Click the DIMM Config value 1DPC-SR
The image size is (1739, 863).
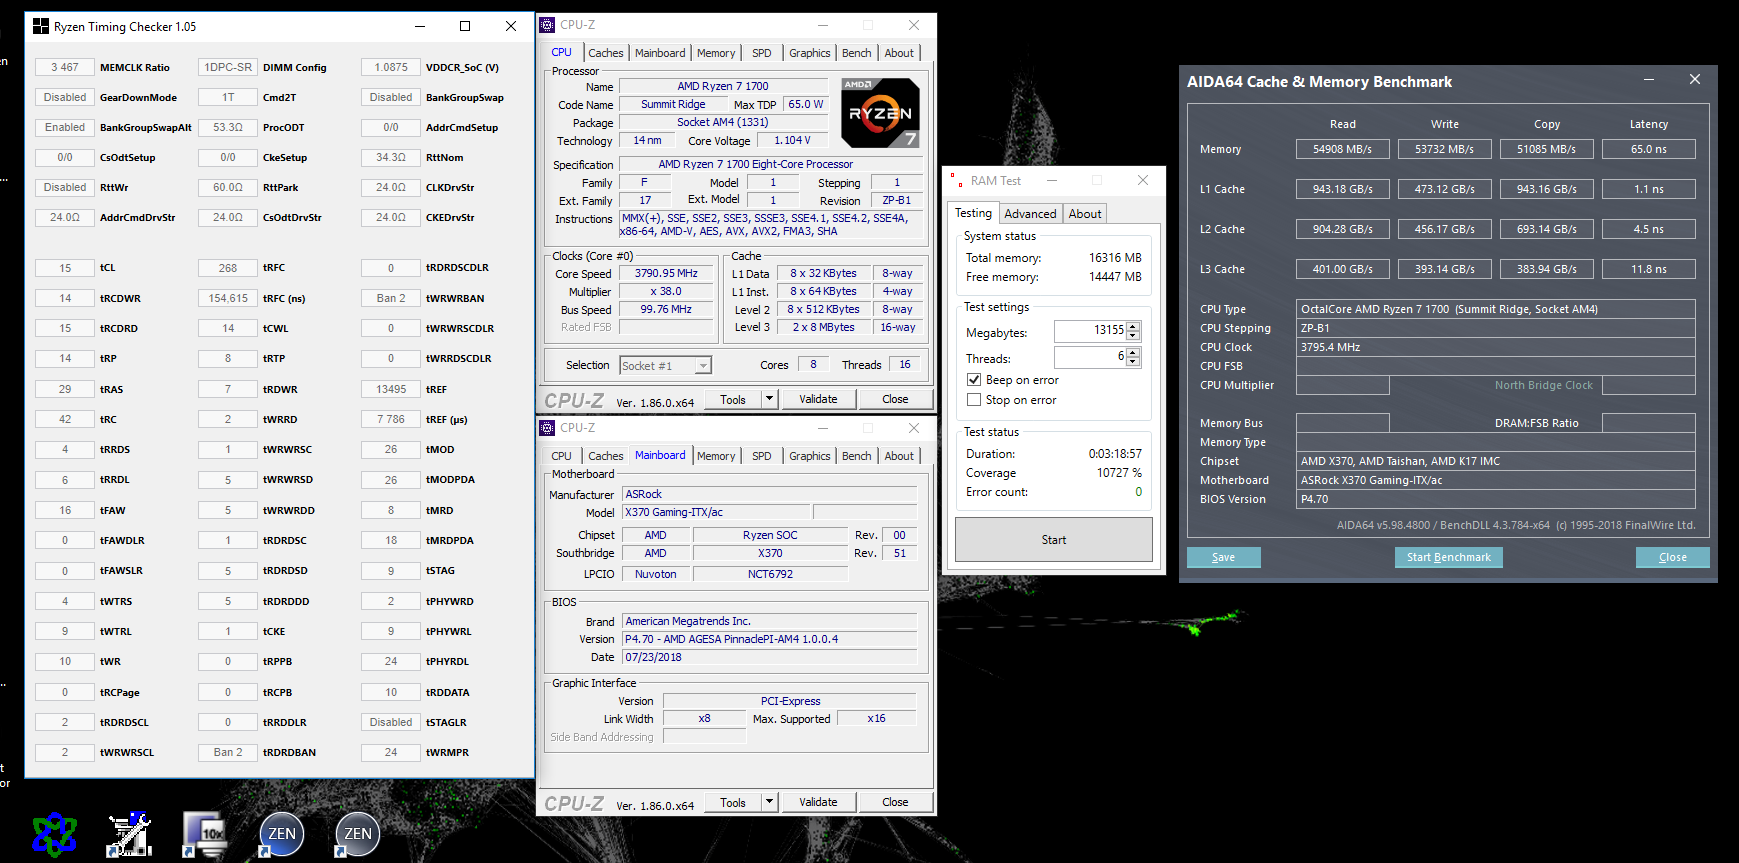228,67
